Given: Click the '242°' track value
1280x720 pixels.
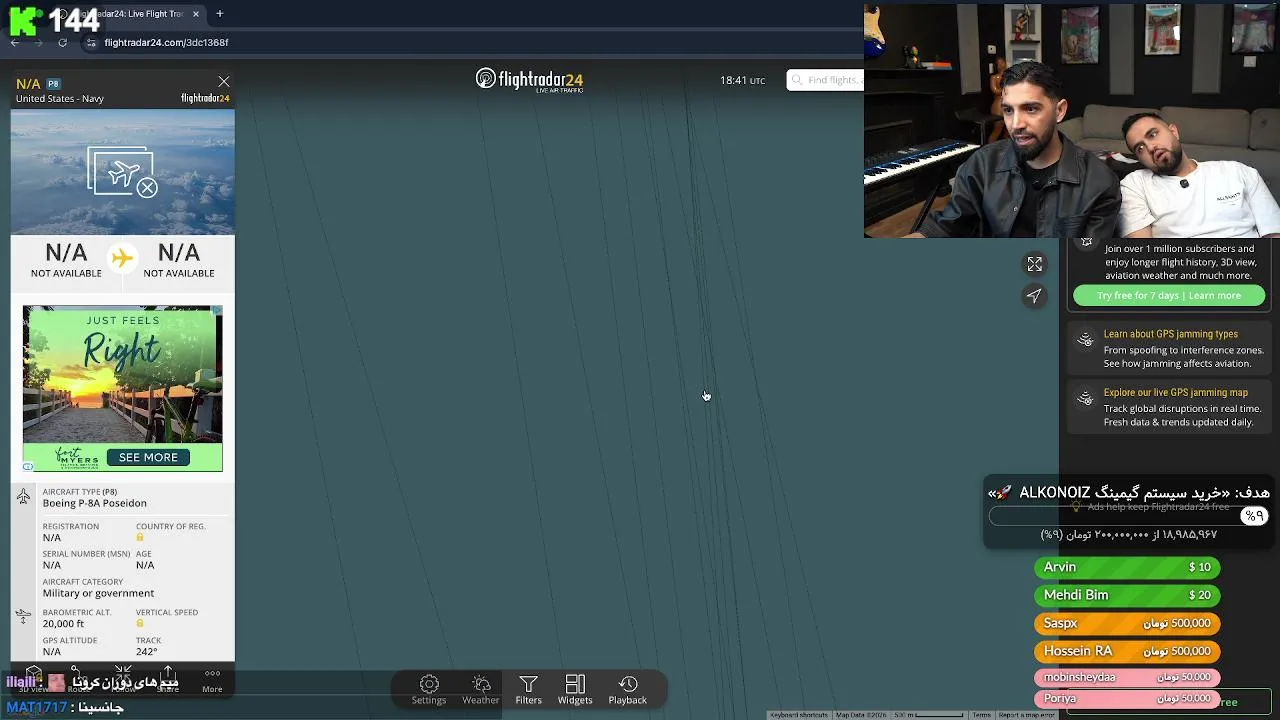Looking at the screenshot, I should 146,651.
